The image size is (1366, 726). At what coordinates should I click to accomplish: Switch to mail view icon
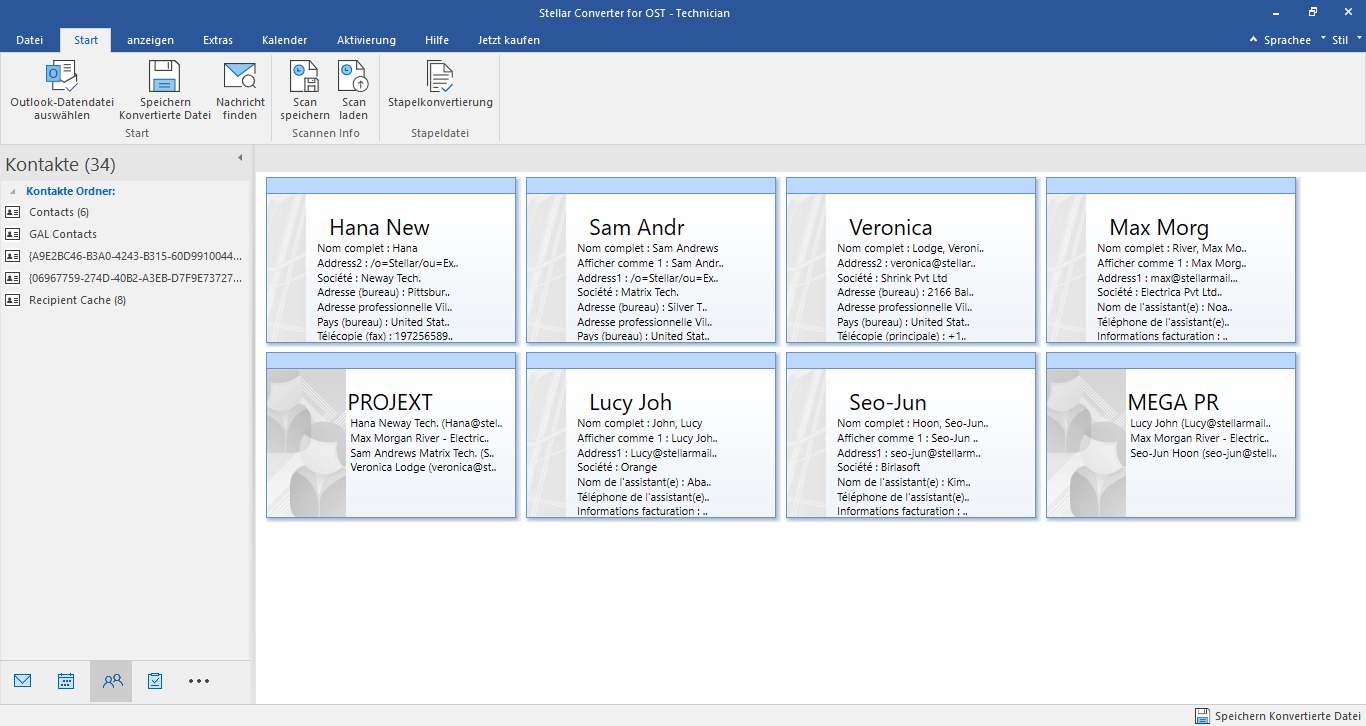pyautogui.click(x=23, y=681)
